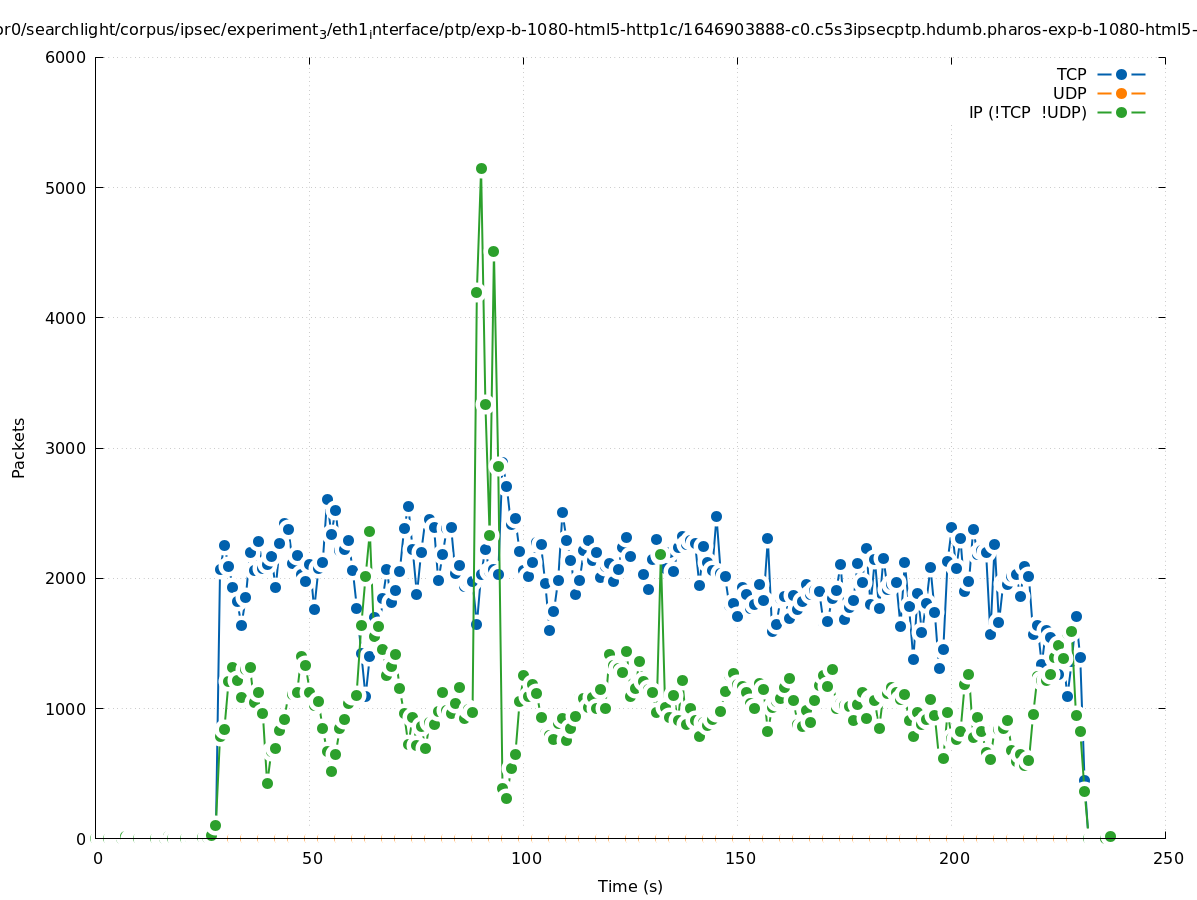This screenshot has height=900, width=1197.
Task: Click the Time (s) x-axis label
Action: tap(630, 886)
